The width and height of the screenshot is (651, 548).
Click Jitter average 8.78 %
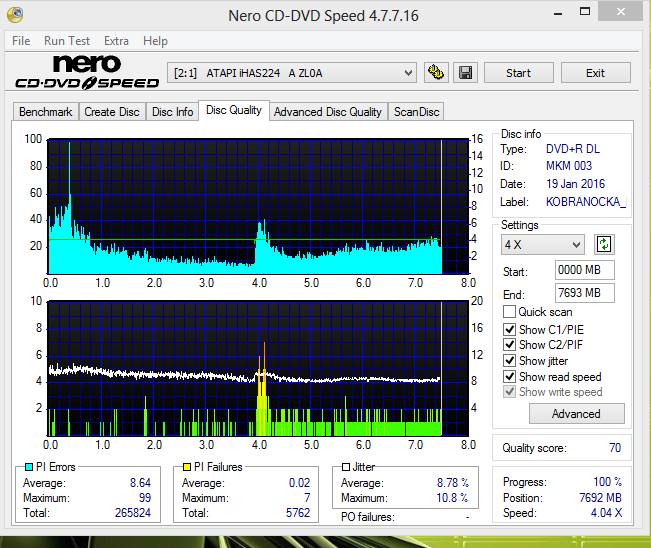pyautogui.click(x=453, y=483)
